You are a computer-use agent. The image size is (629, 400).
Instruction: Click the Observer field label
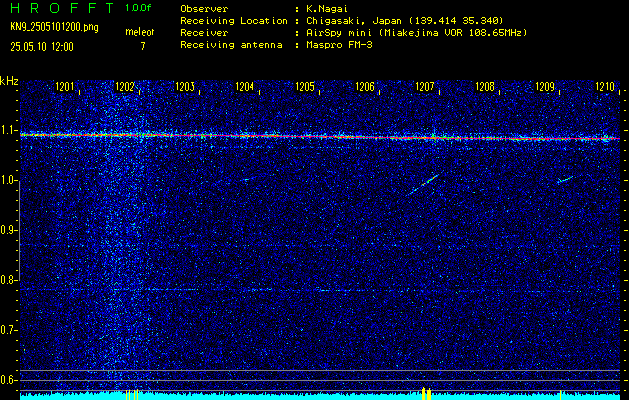click(204, 8)
